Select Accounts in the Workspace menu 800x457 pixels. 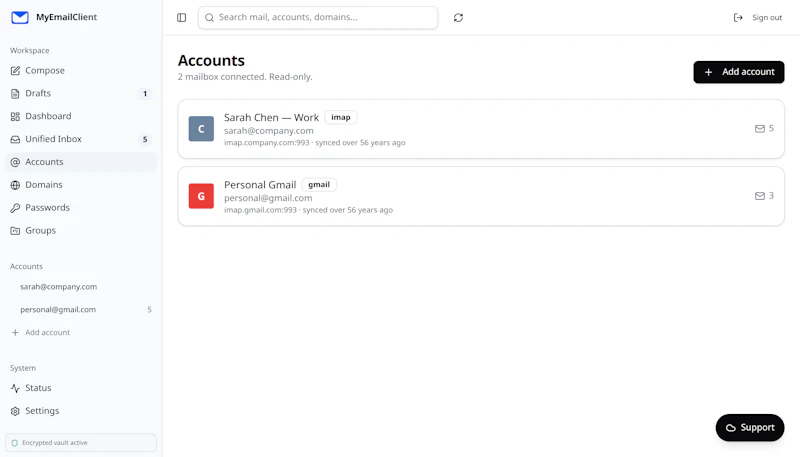click(81, 162)
